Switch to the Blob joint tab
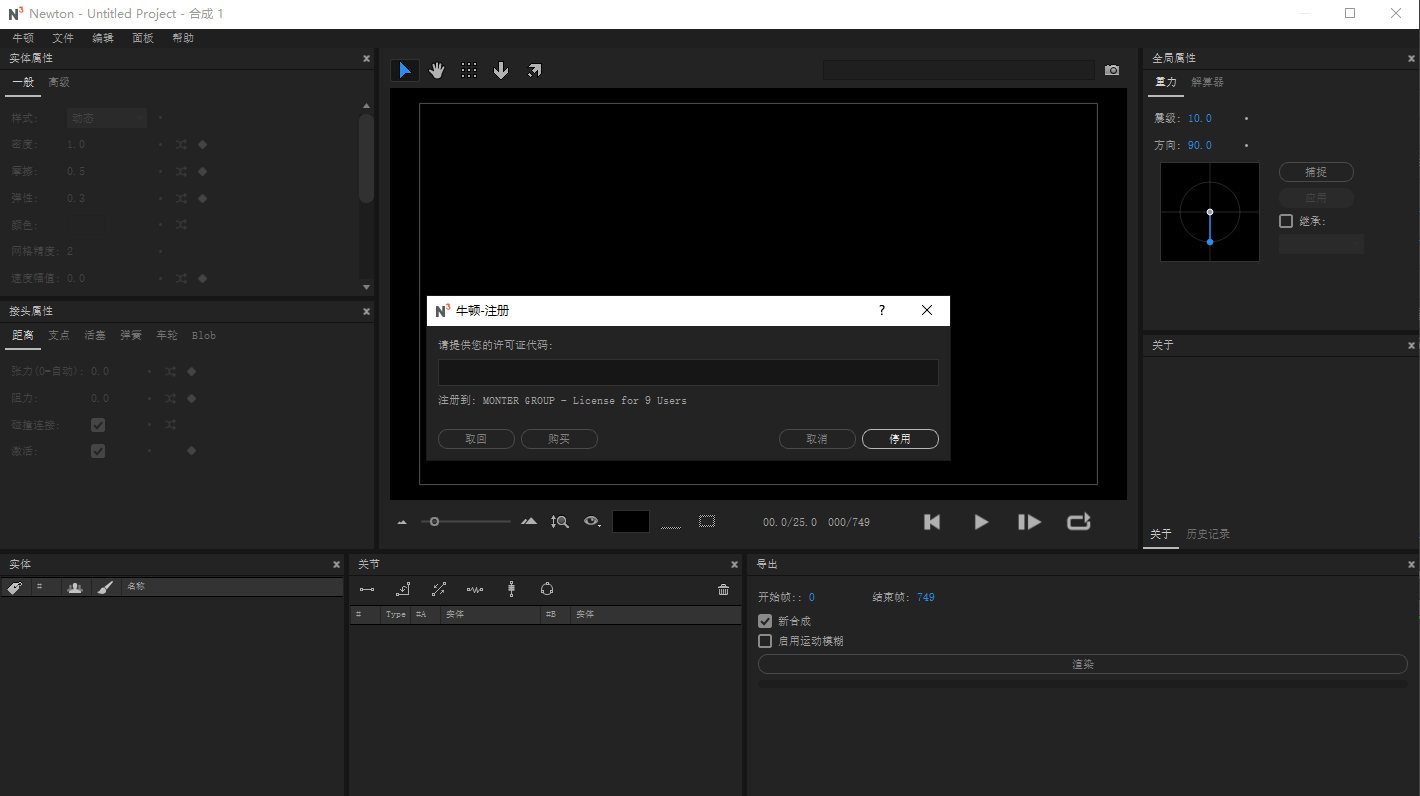Image resolution: width=1420 pixels, height=796 pixels. click(x=204, y=336)
